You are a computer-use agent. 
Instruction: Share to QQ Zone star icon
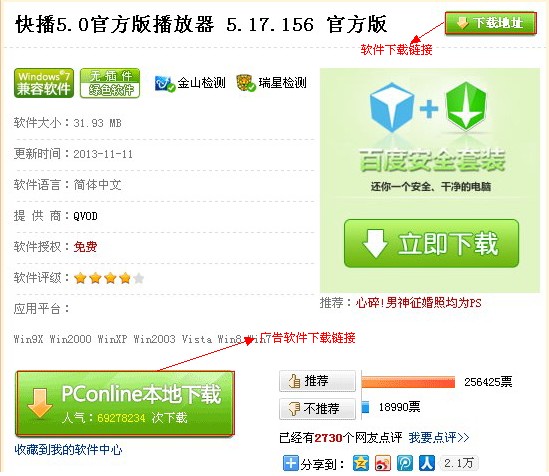[361, 463]
